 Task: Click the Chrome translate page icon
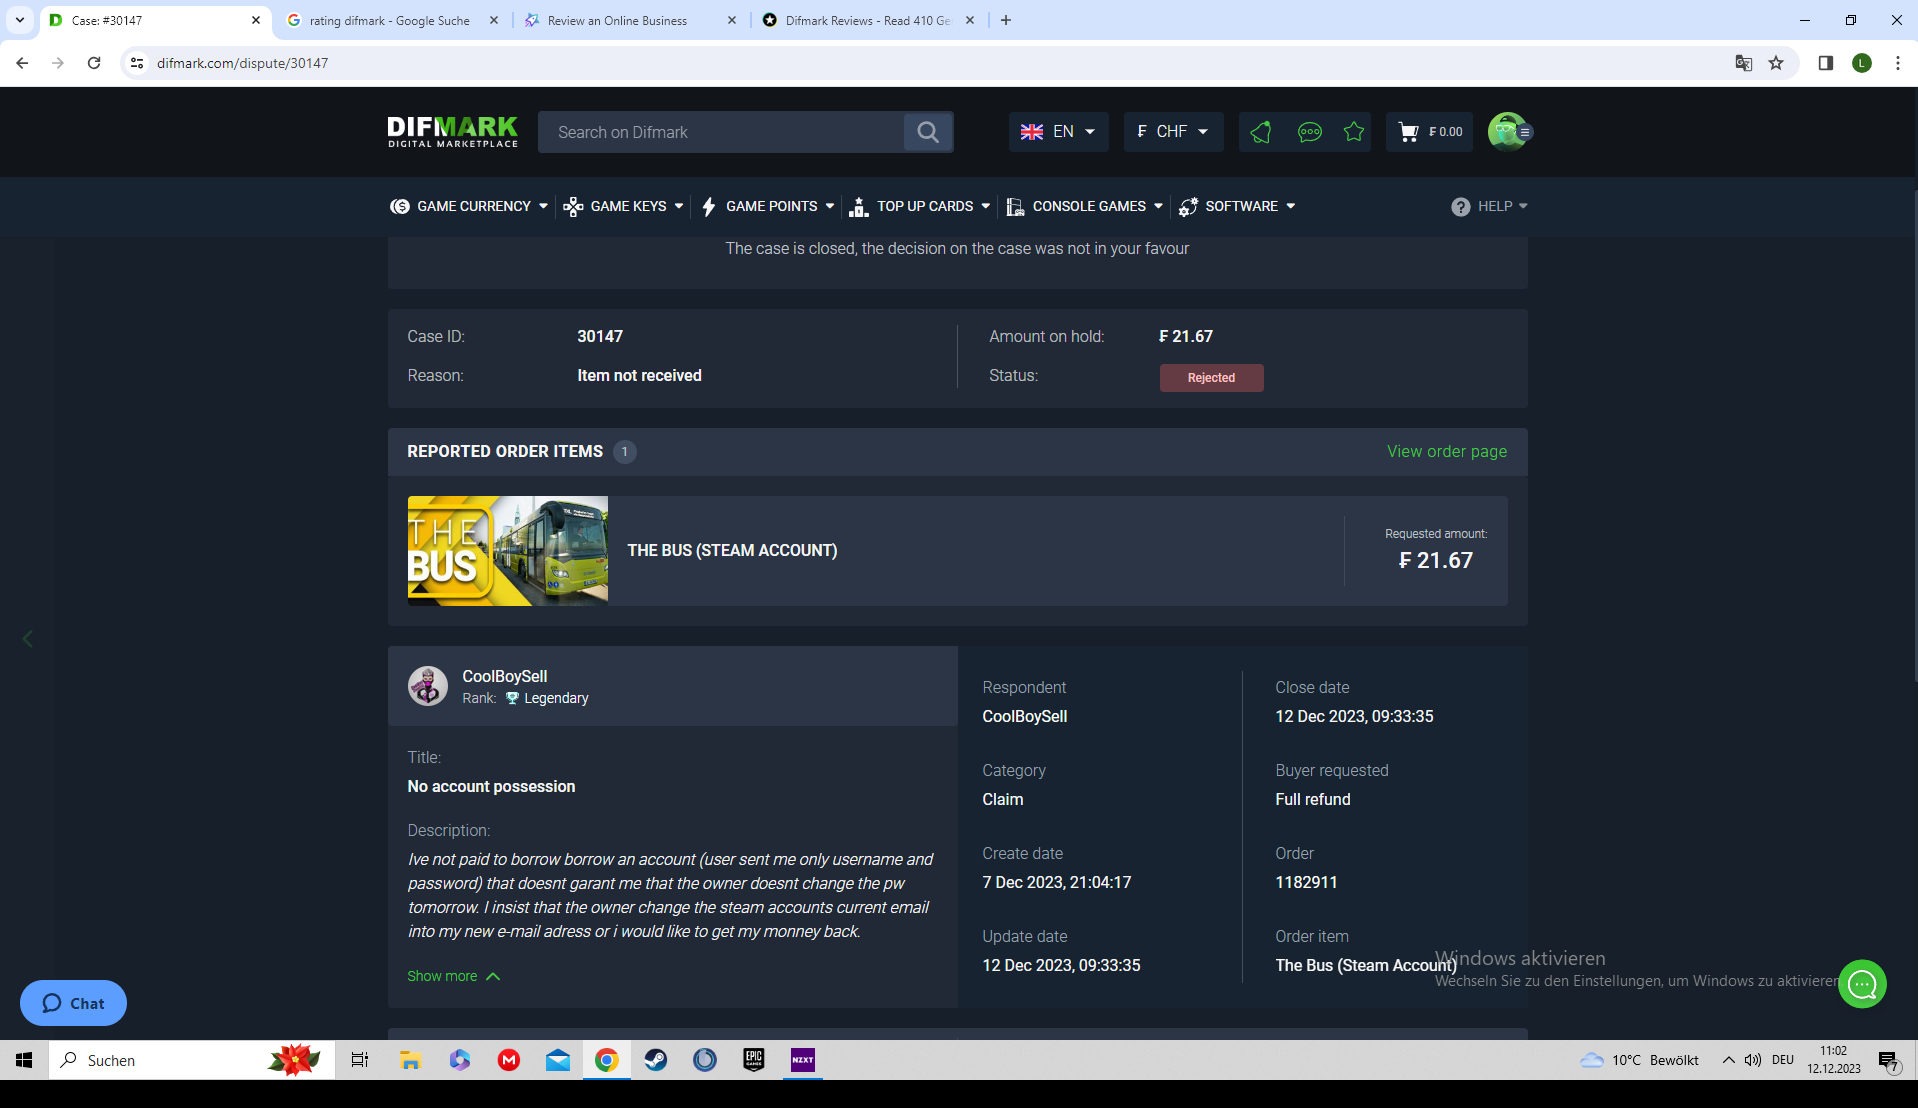[1744, 63]
